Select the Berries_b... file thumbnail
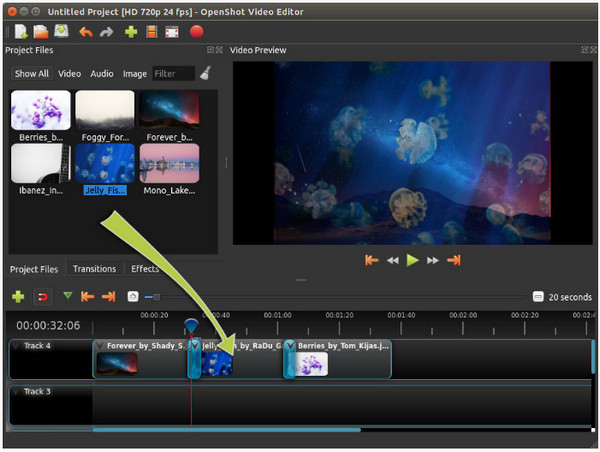 [x=41, y=110]
